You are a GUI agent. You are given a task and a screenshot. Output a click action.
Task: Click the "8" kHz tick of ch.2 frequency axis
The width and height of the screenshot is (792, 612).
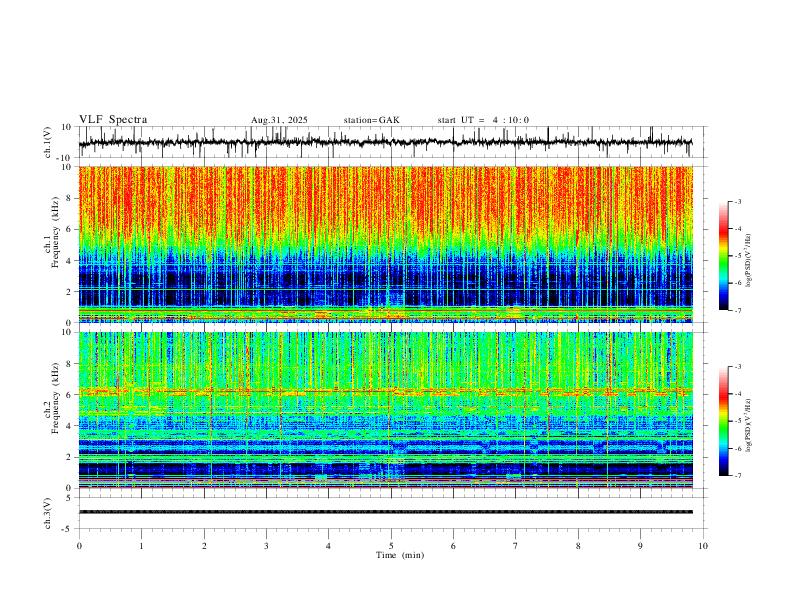coord(70,364)
